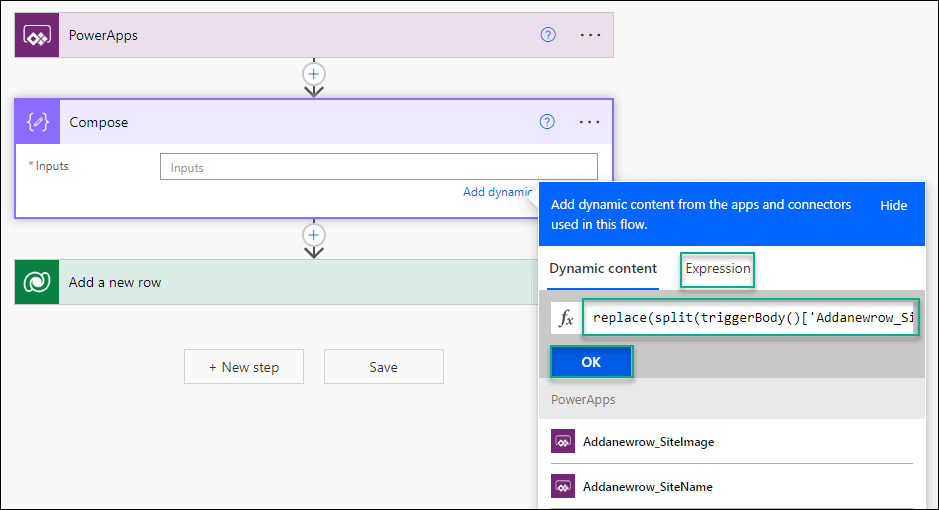Screen dimensions: 939x510
Task: Hide the dynamic content panel
Action: 893,205
